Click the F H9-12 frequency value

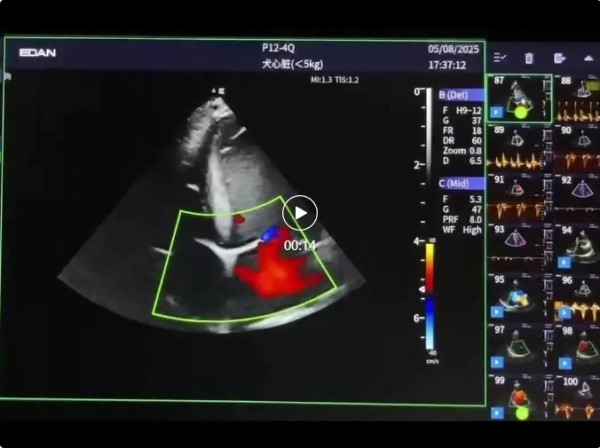click(x=462, y=111)
